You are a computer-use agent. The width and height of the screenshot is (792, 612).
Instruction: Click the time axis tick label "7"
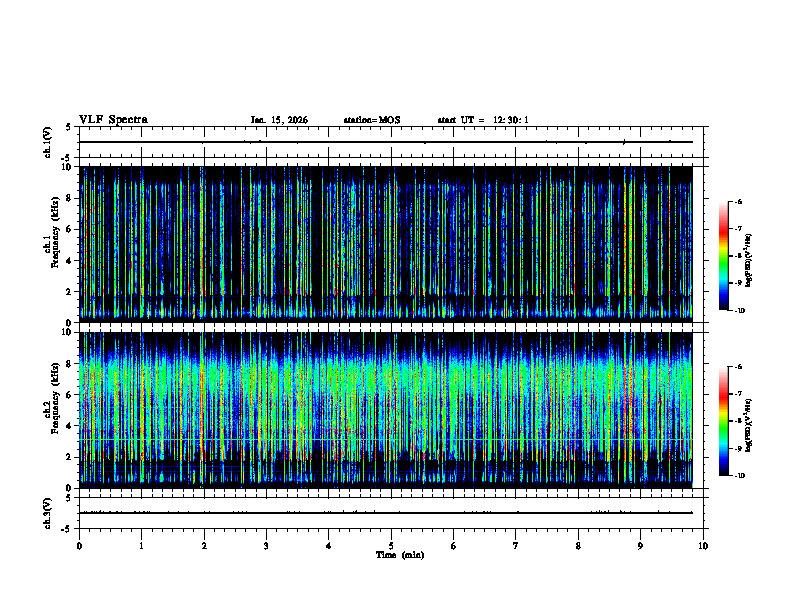tap(516, 546)
